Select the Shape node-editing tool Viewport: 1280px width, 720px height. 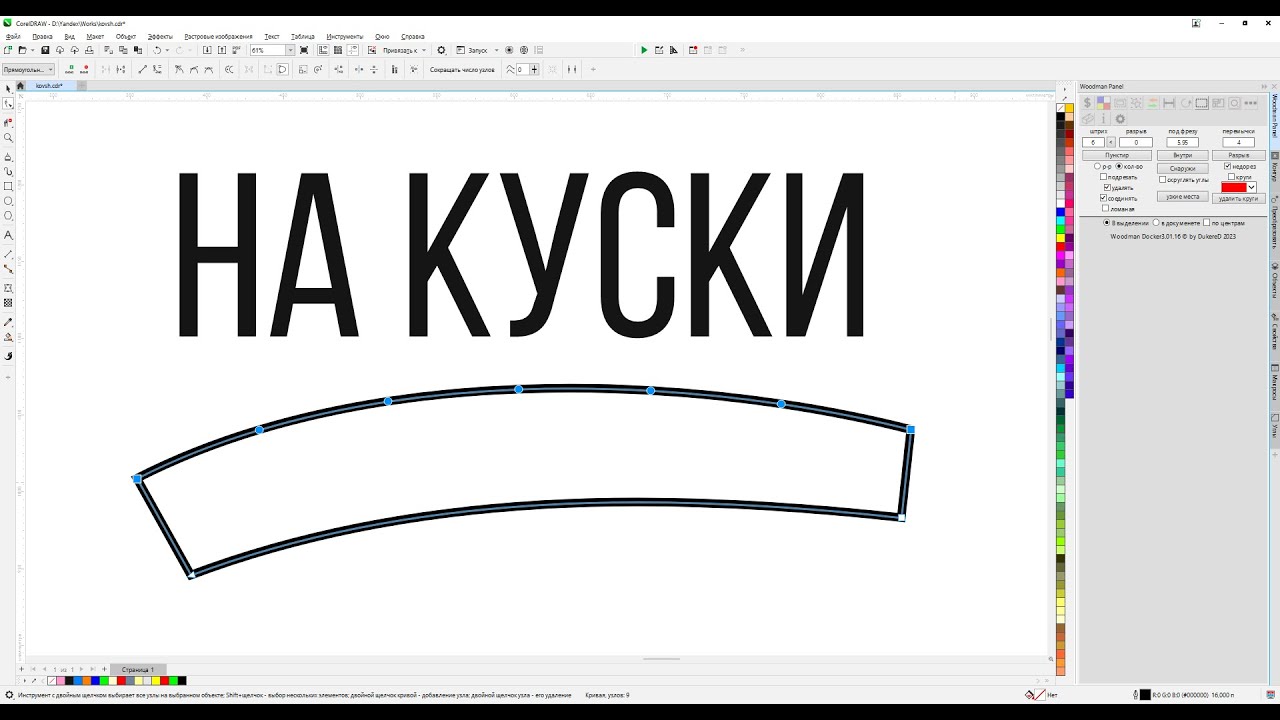(9, 103)
